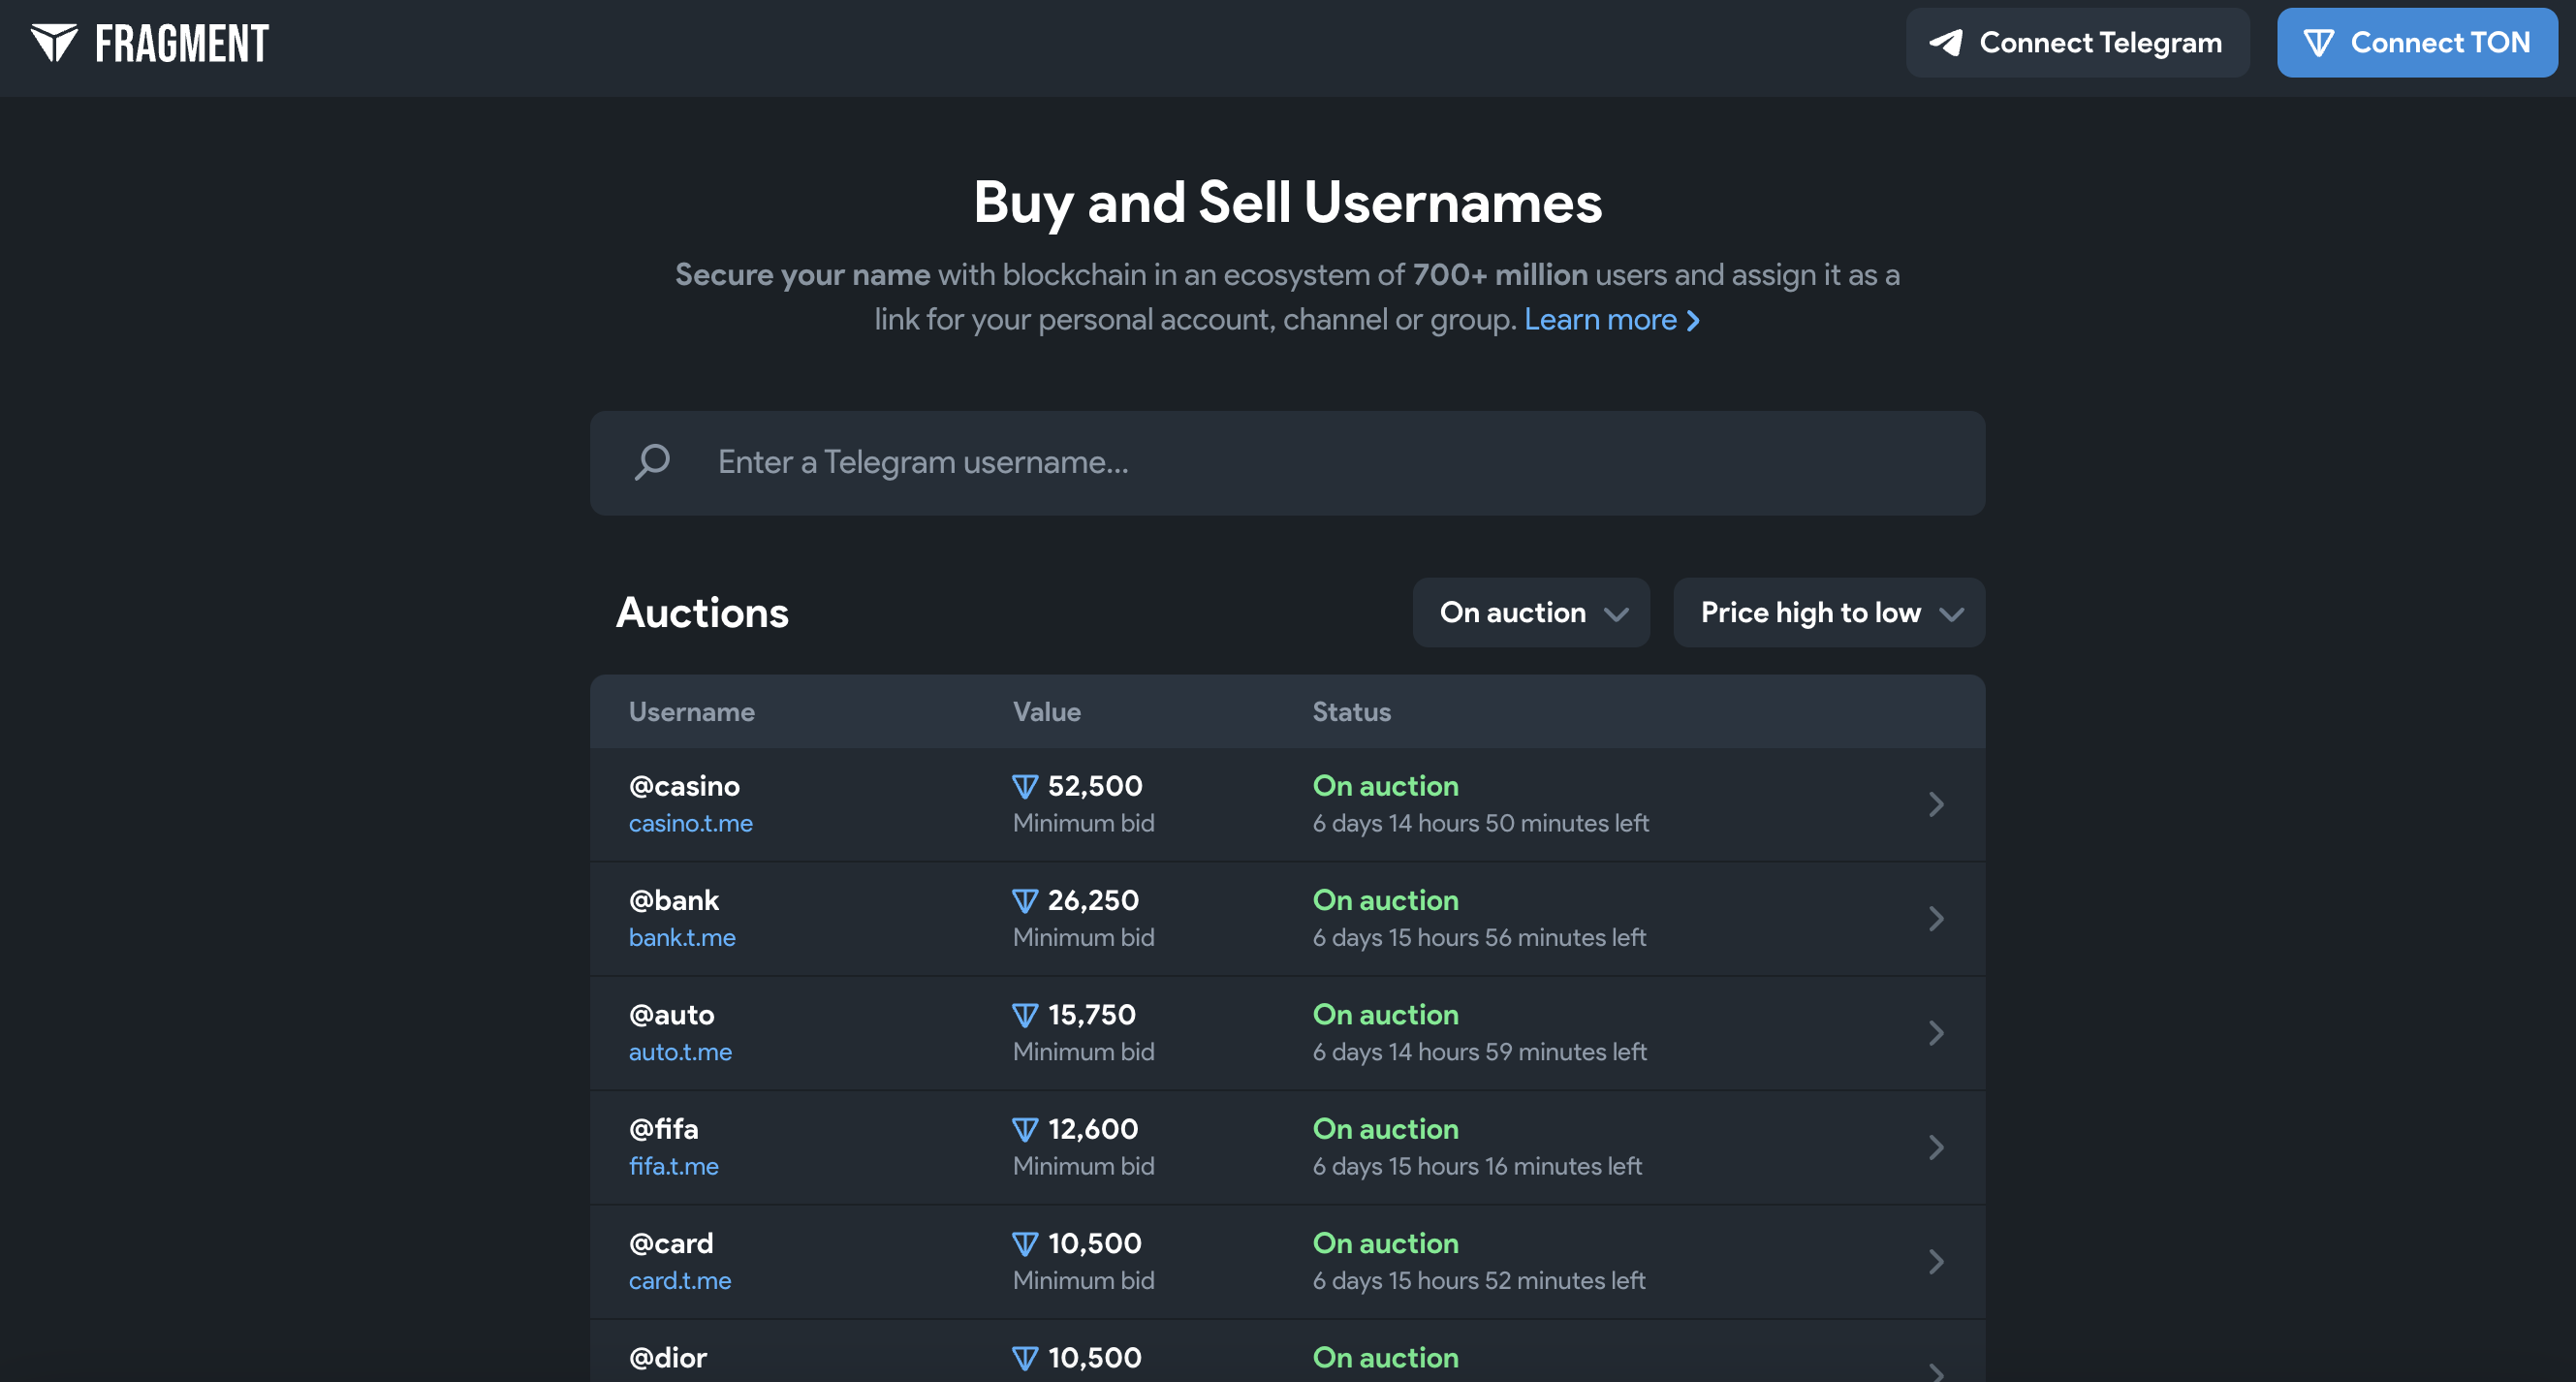The width and height of the screenshot is (2576, 1382).
Task: Click the TON icon next to @bank's minimum bid
Action: pos(1025,900)
